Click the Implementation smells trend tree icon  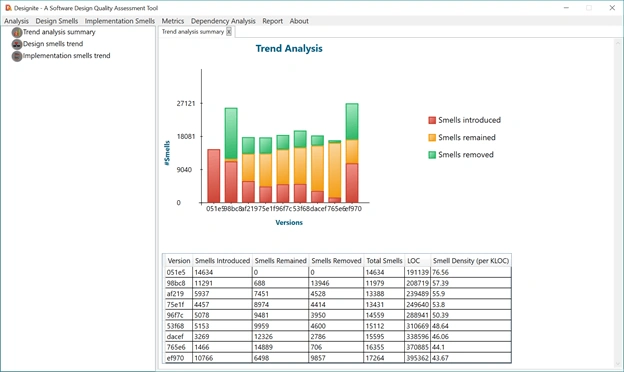click(x=17, y=56)
